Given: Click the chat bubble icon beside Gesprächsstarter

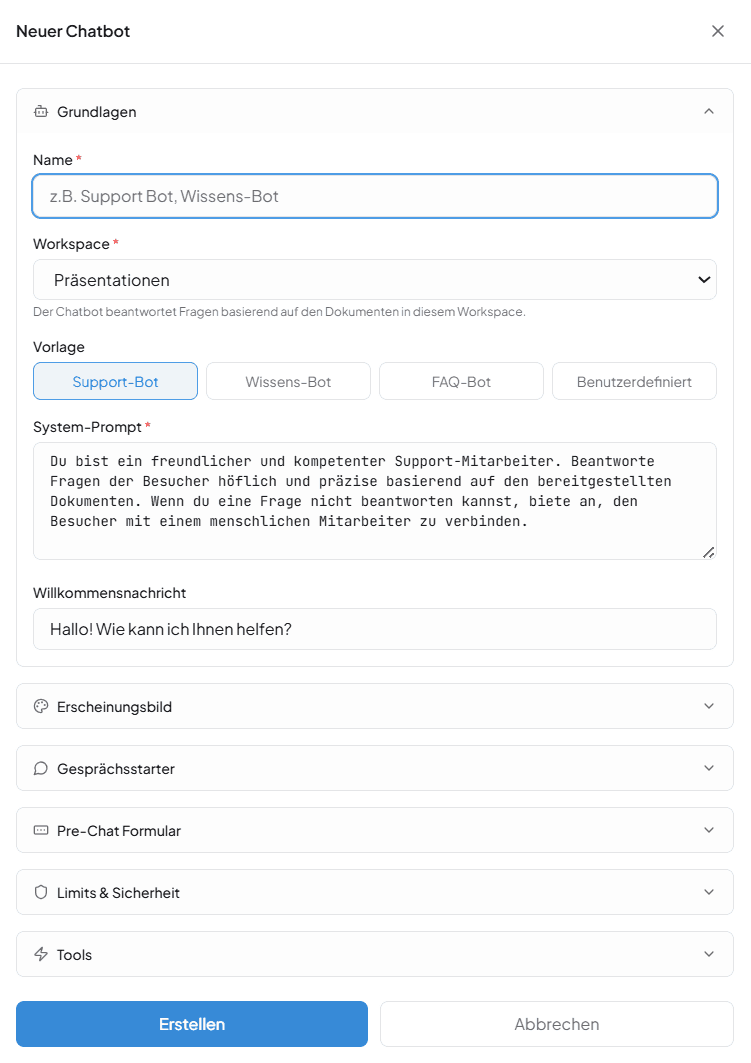Looking at the screenshot, I should pyautogui.click(x=40, y=768).
